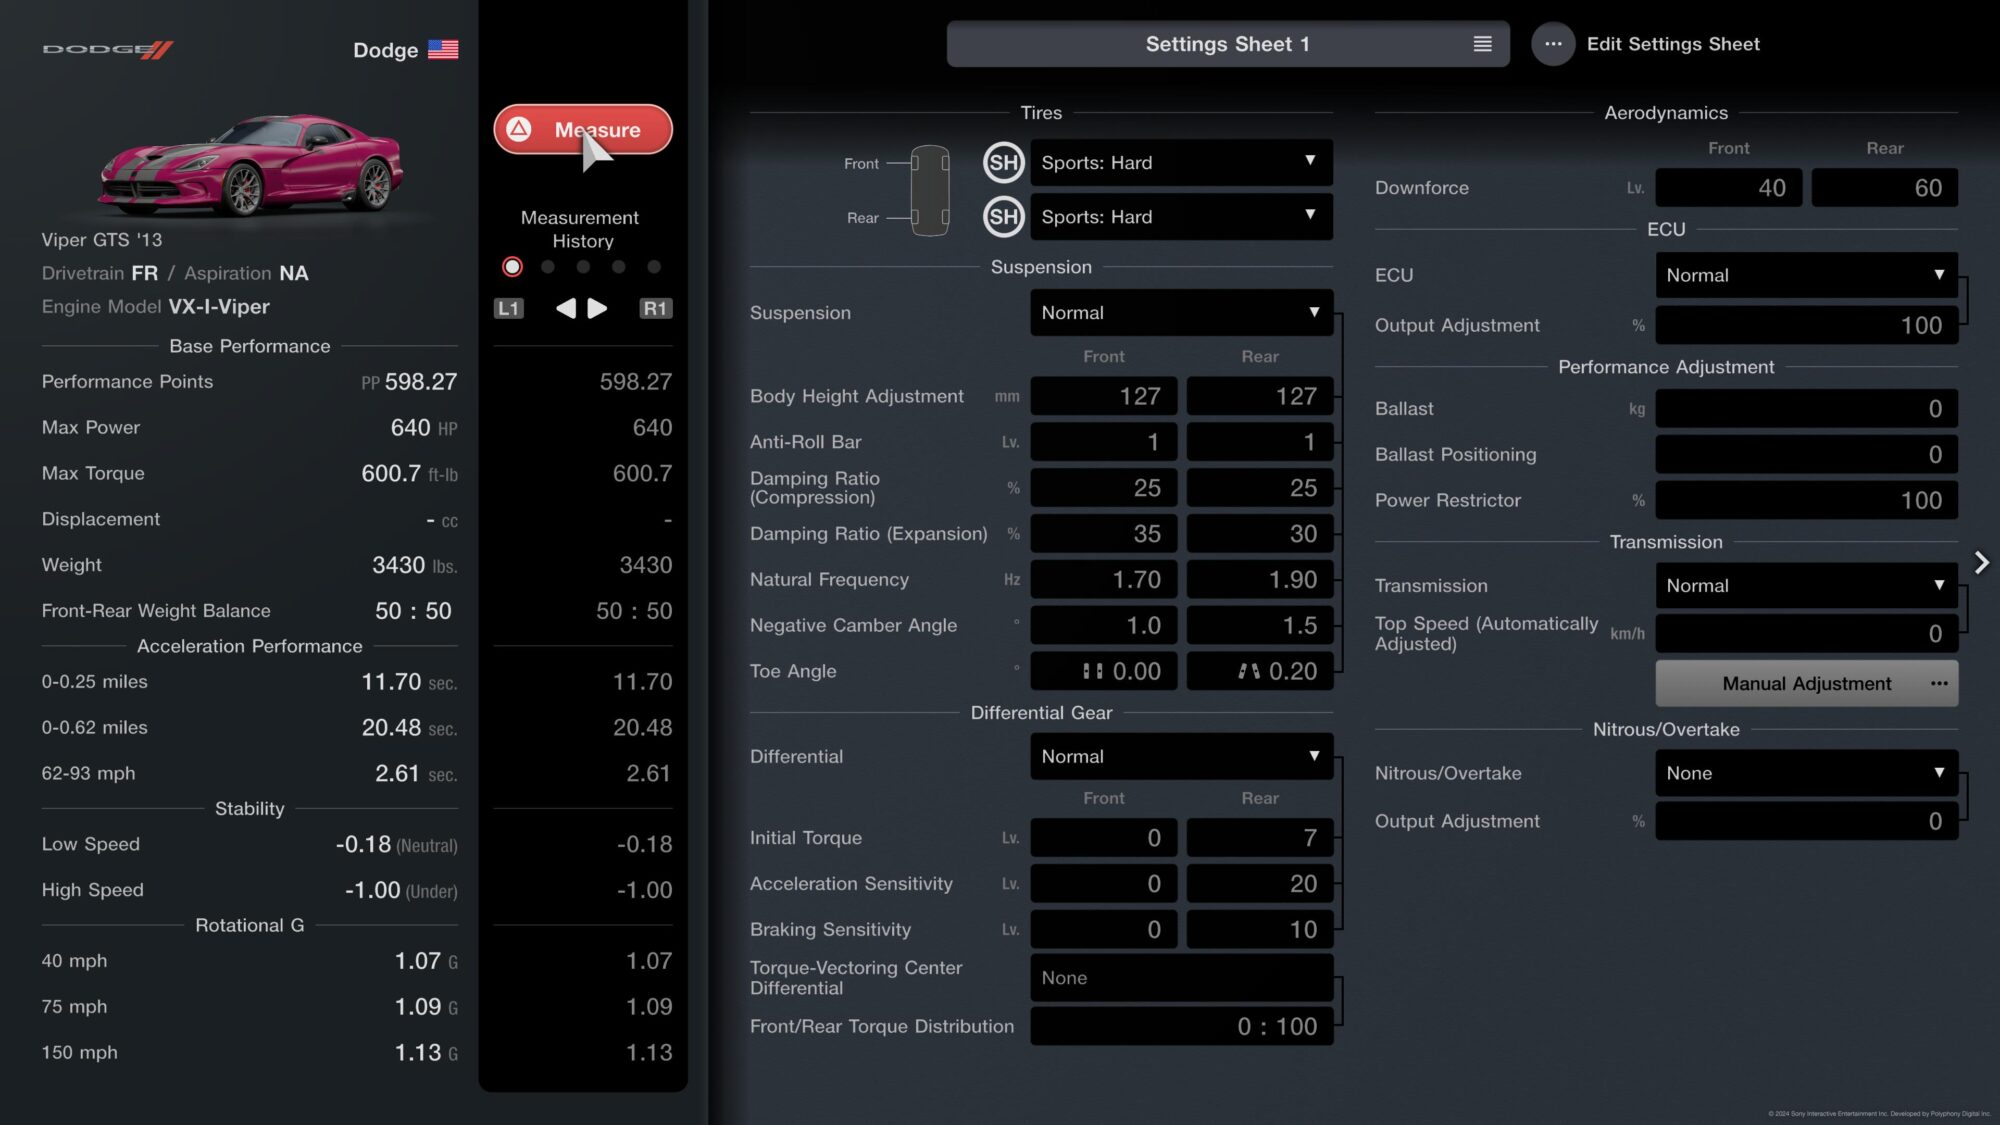The width and height of the screenshot is (2000, 1125).
Task: Select the second measurement history dot
Action: pos(548,267)
